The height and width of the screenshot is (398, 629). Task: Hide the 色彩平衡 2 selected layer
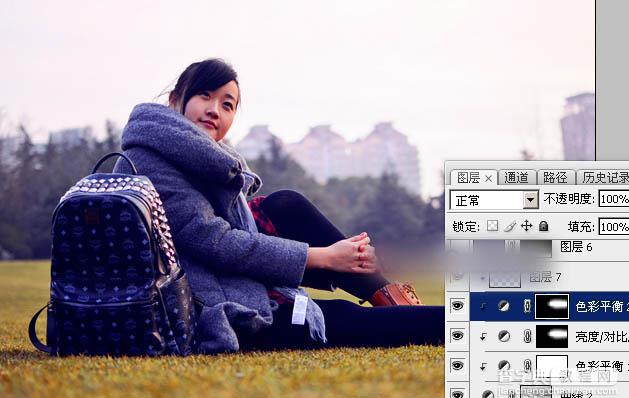[457, 306]
